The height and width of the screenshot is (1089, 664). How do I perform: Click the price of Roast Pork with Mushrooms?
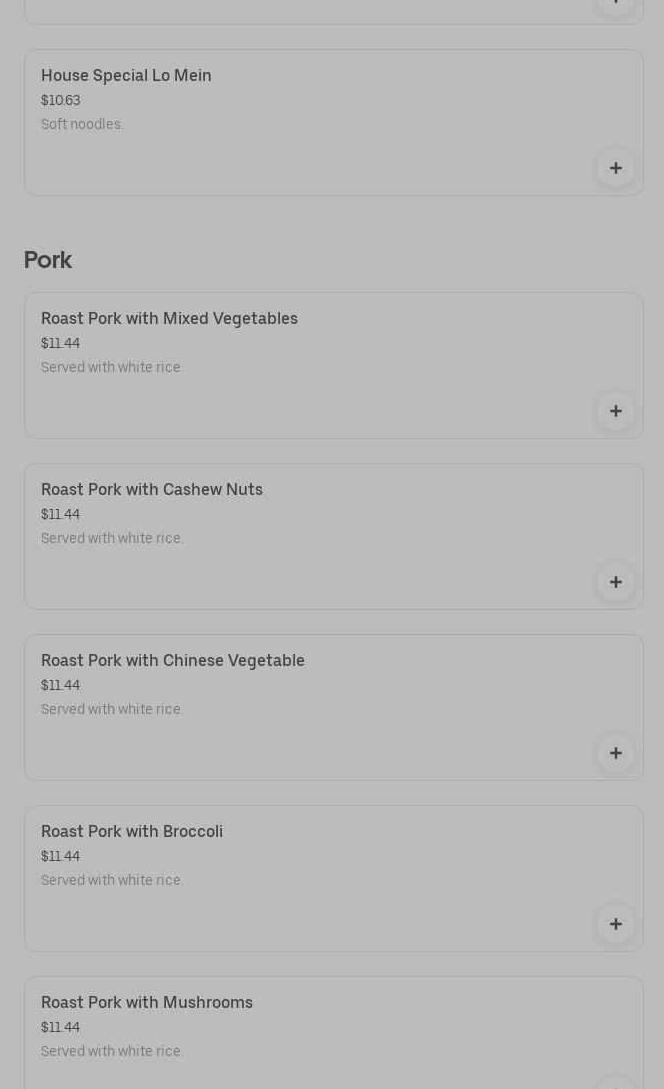60,1028
